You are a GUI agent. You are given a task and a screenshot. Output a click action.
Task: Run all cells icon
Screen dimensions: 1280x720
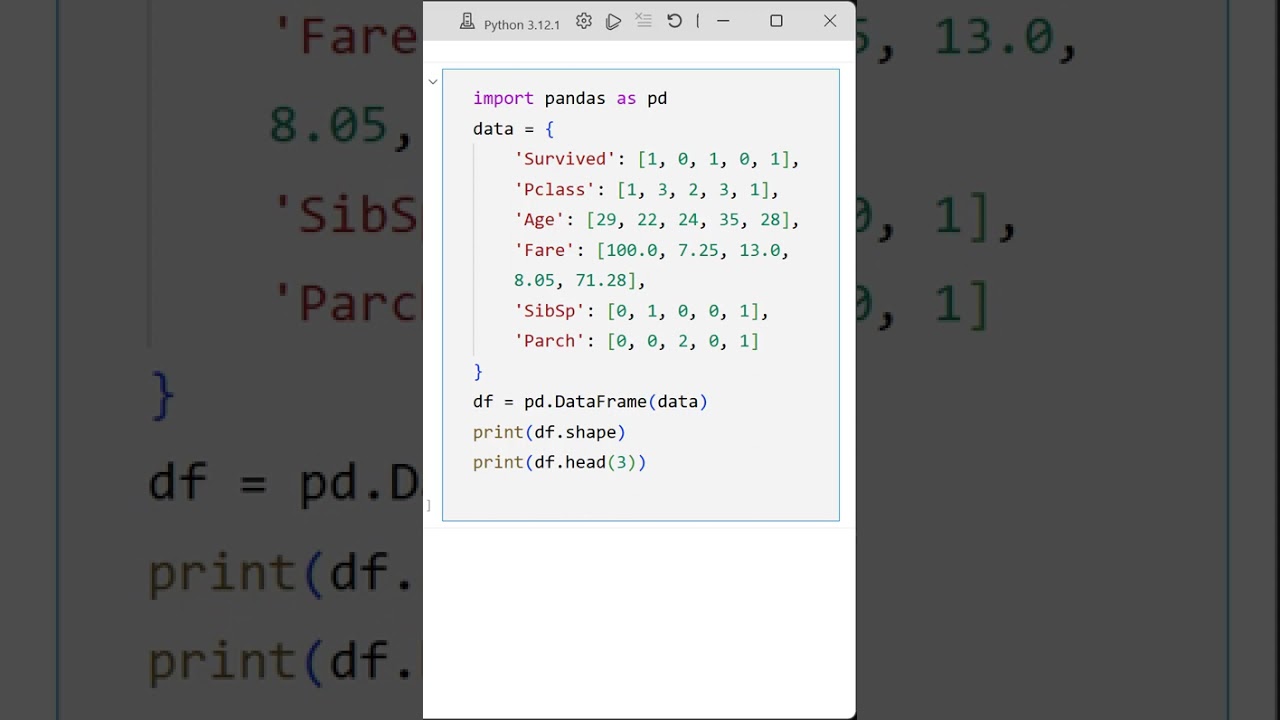click(x=614, y=21)
